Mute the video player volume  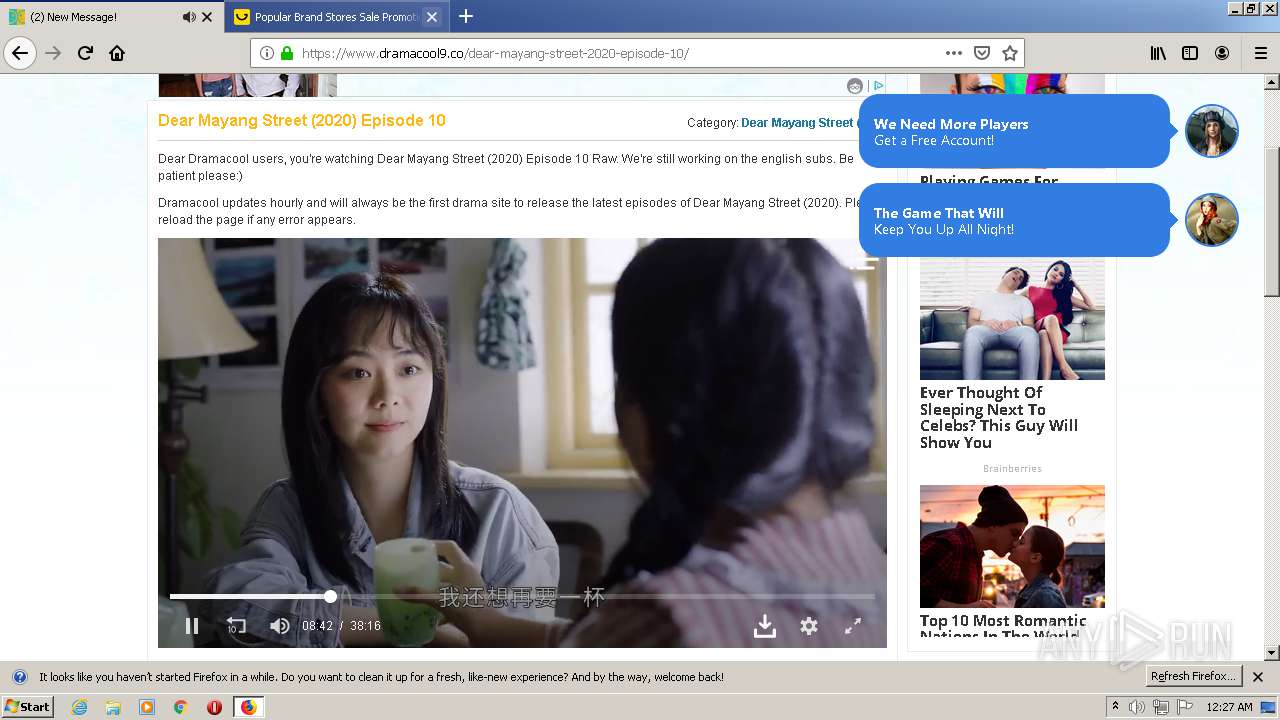tap(280, 626)
